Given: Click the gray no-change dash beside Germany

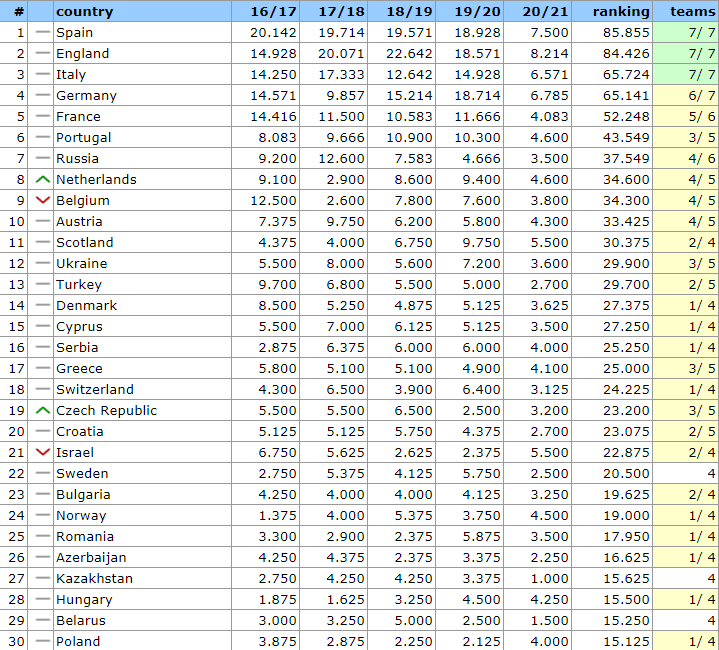Looking at the screenshot, I should [x=42, y=96].
